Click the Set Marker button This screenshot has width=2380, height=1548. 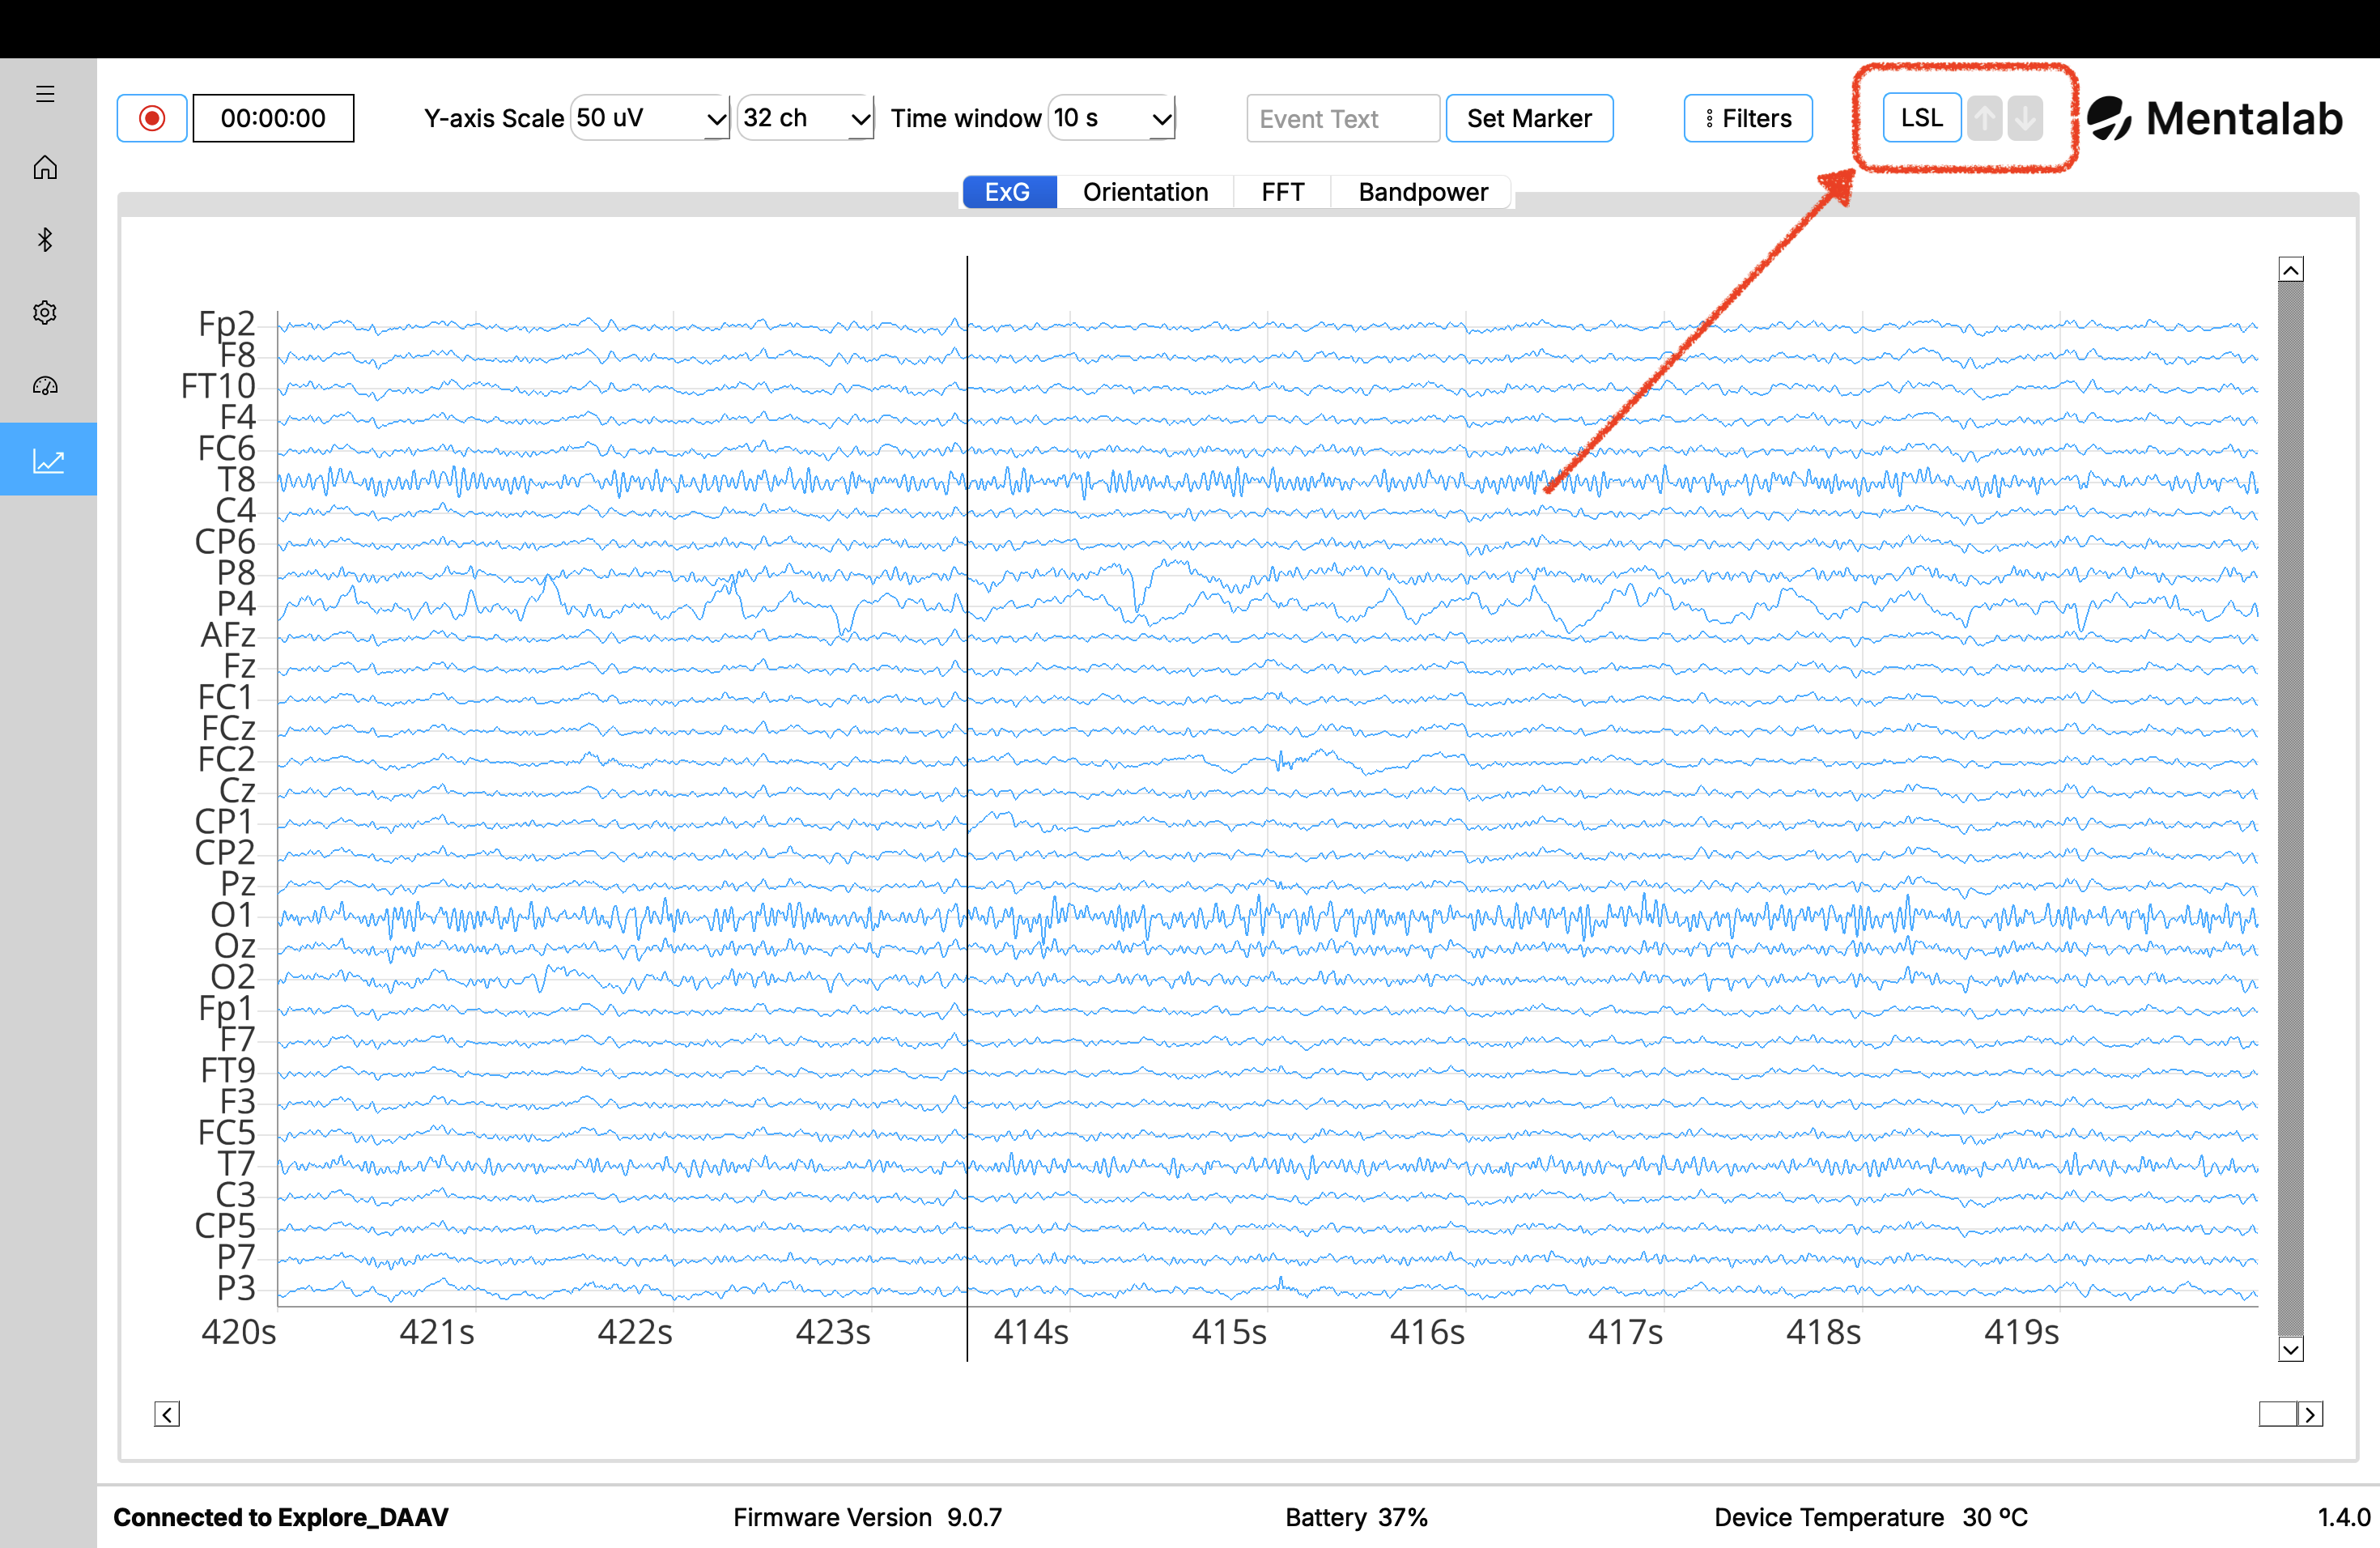point(1528,119)
